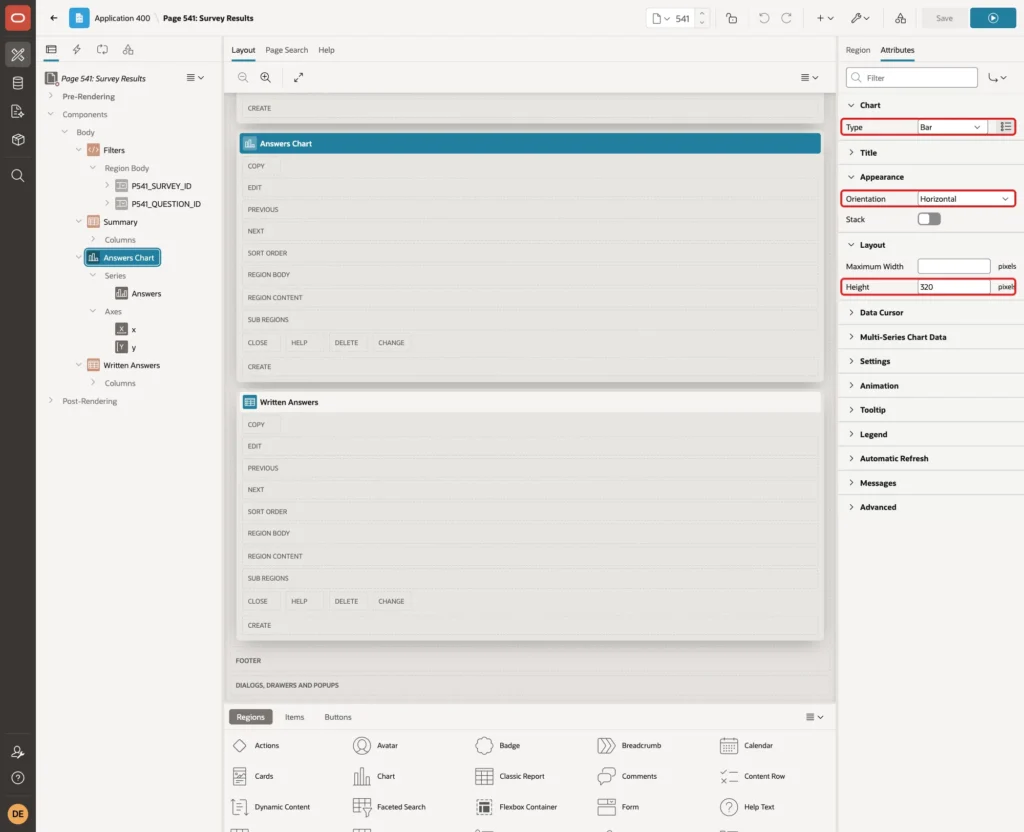Viewport: 1024px width, 832px height.
Task: Open the DE user avatar menu
Action: [x=18, y=814]
